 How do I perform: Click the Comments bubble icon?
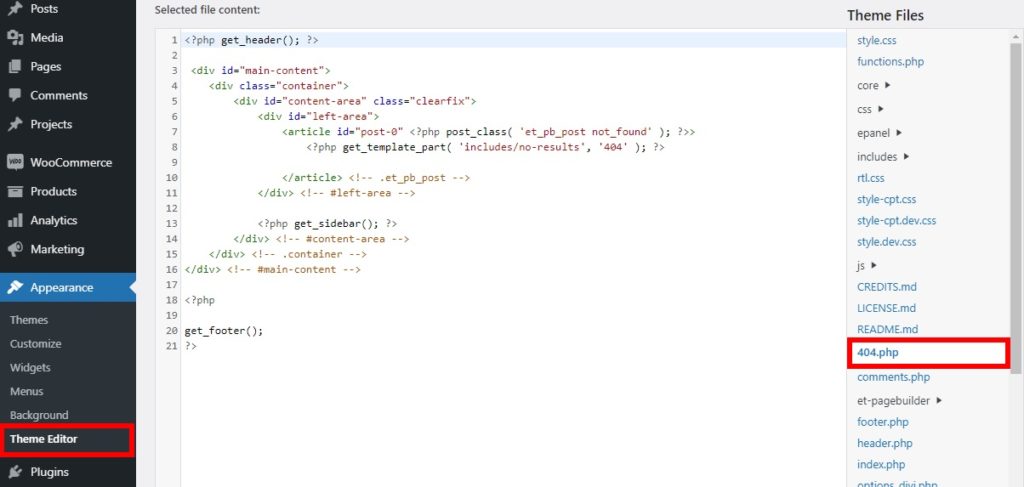15,95
